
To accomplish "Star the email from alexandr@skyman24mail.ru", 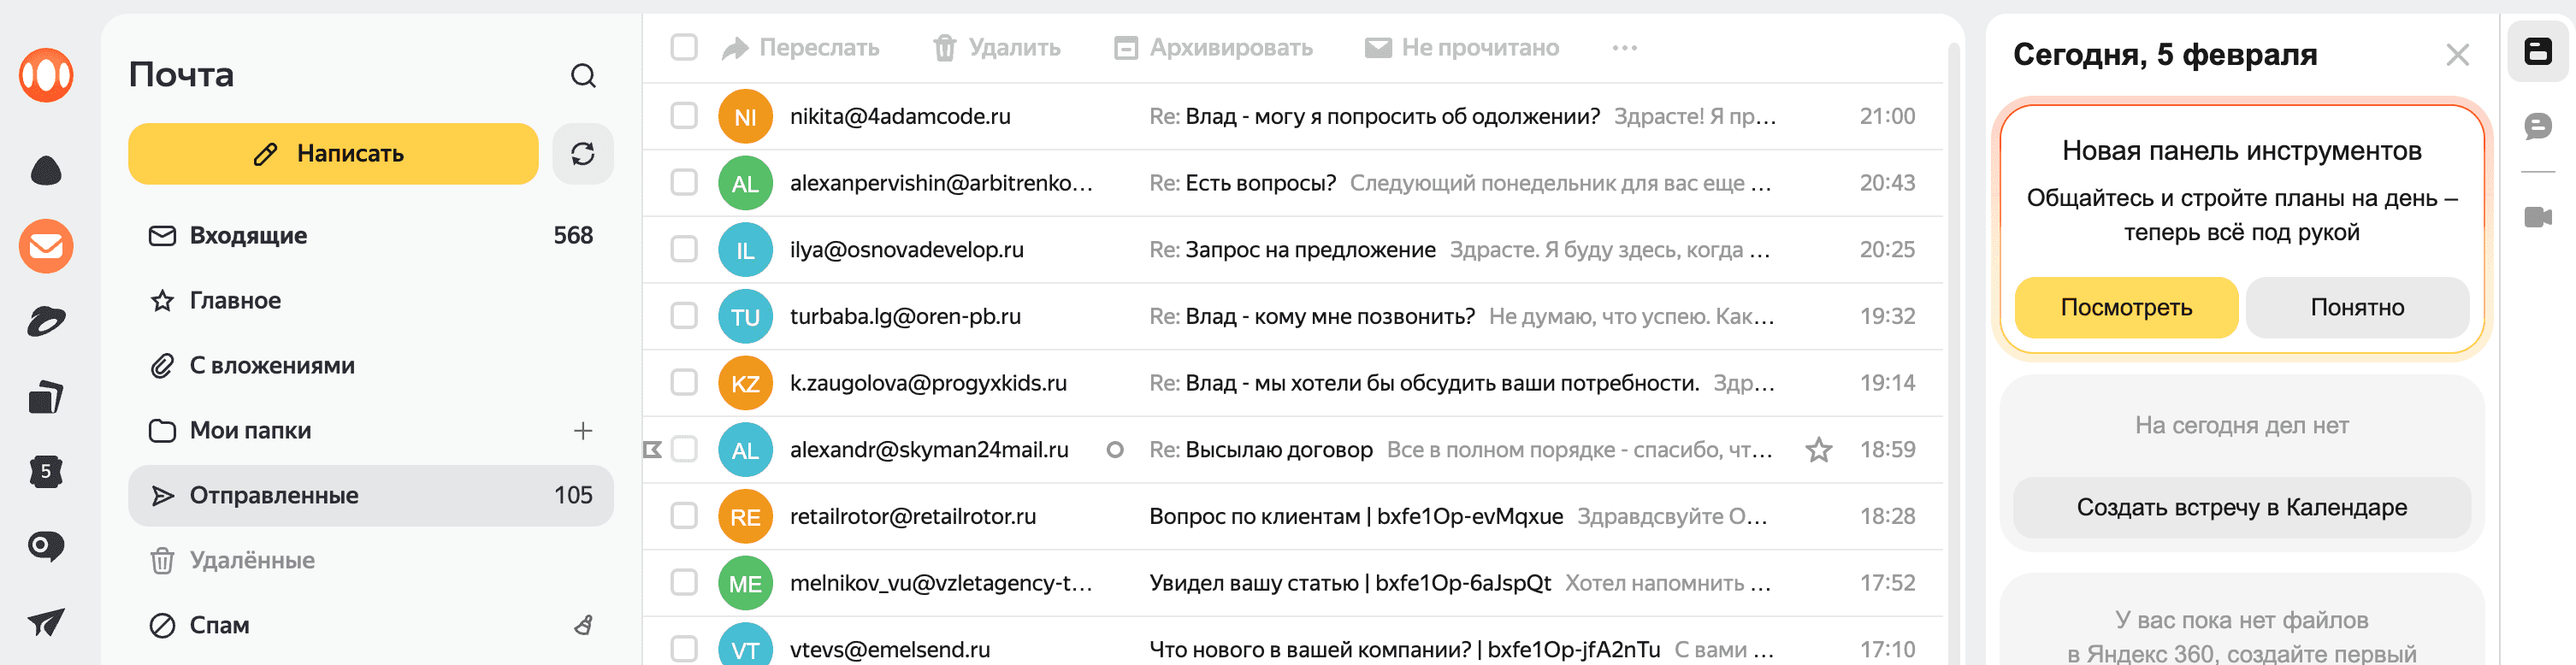I will point(1818,450).
